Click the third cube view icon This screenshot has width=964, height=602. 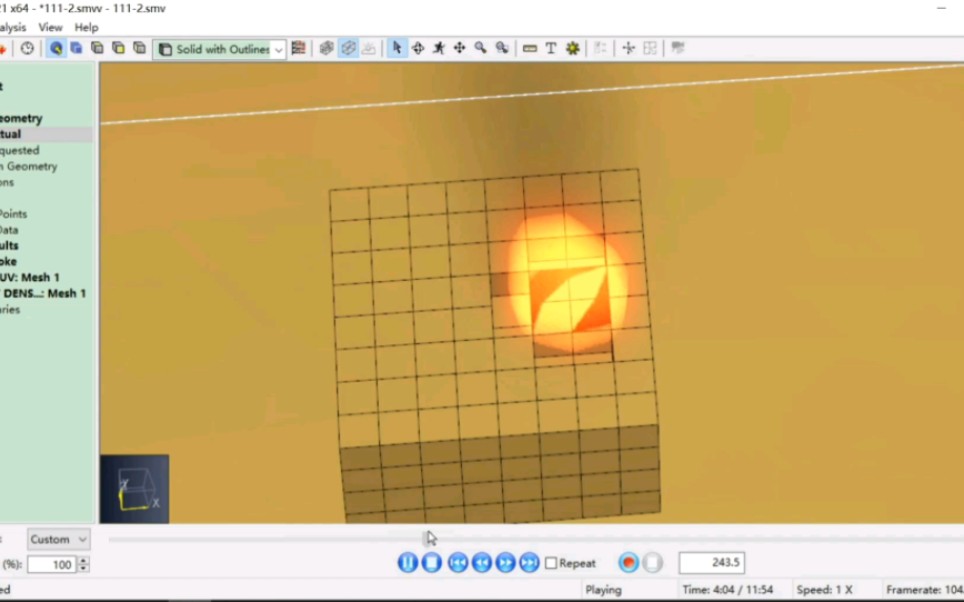click(97, 48)
